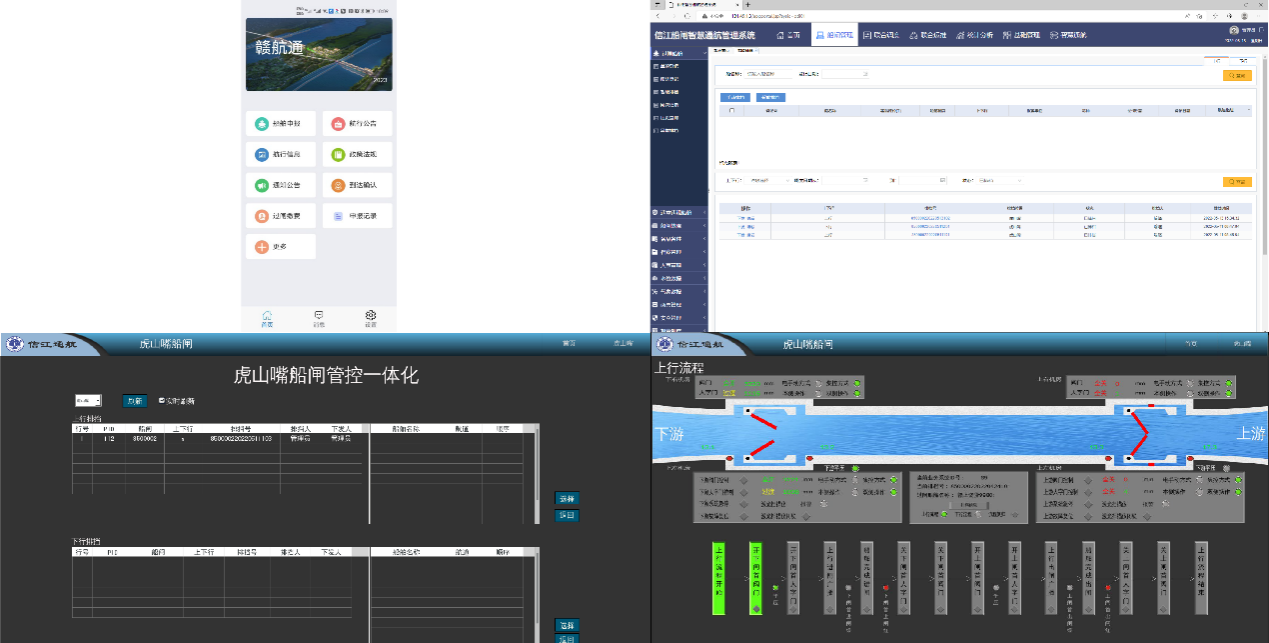Open the 上下行 dropdown in the lower filter row
Image resolution: width=1269 pixels, height=643 pixels.
[x=767, y=181]
